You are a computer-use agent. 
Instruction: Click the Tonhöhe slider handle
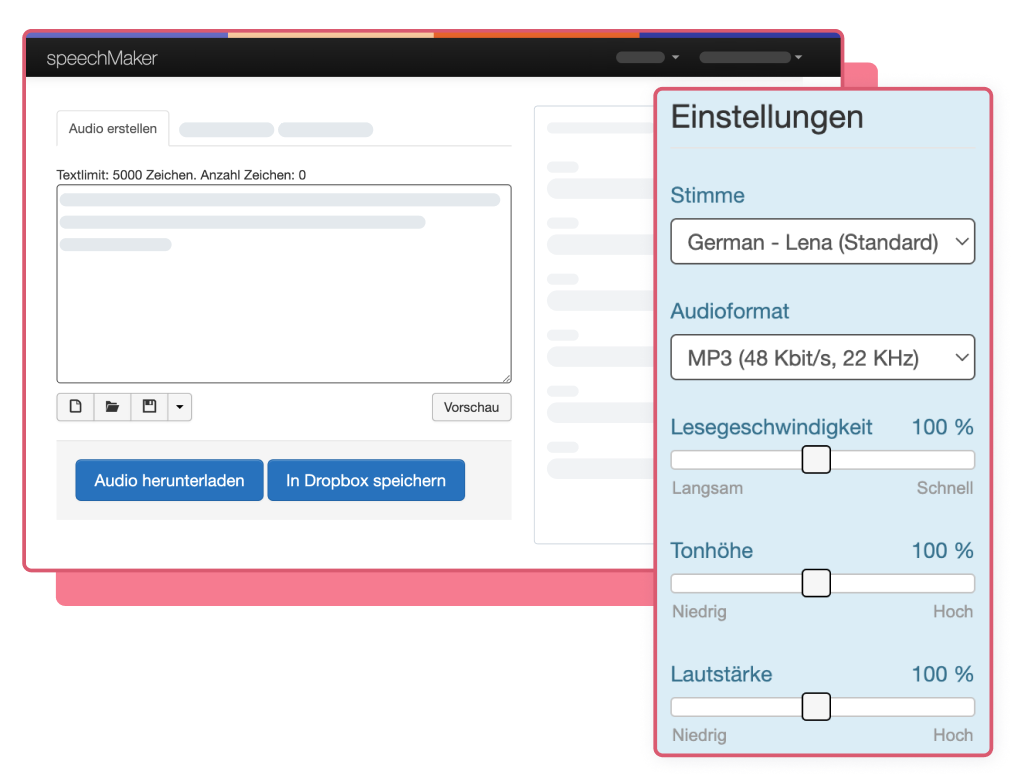click(817, 583)
